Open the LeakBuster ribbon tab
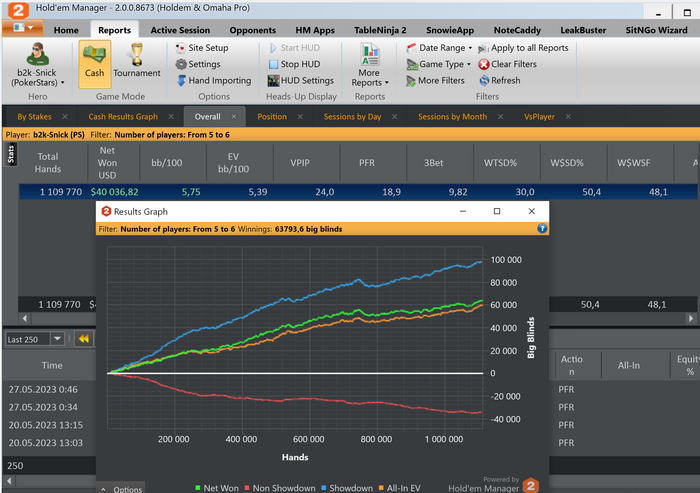The image size is (700, 493). coord(583,30)
